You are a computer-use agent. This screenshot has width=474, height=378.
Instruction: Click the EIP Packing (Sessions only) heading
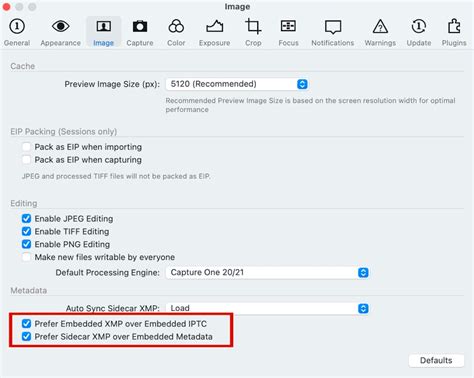tap(64, 131)
